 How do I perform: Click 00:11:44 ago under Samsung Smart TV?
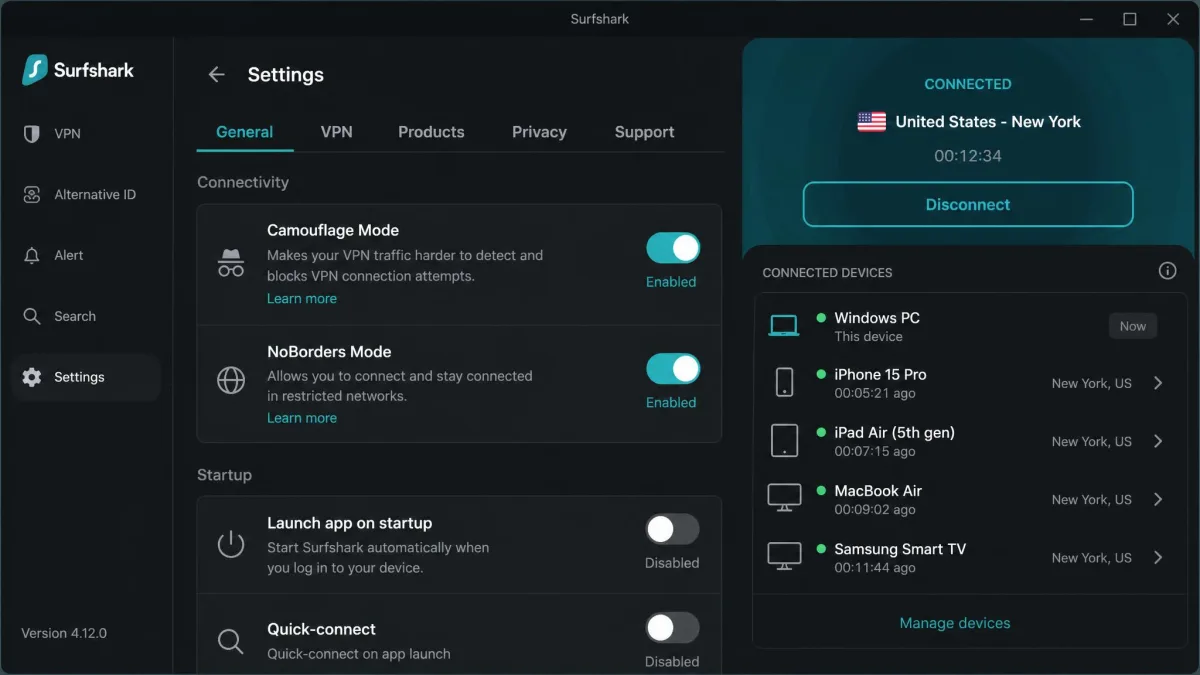(x=875, y=567)
